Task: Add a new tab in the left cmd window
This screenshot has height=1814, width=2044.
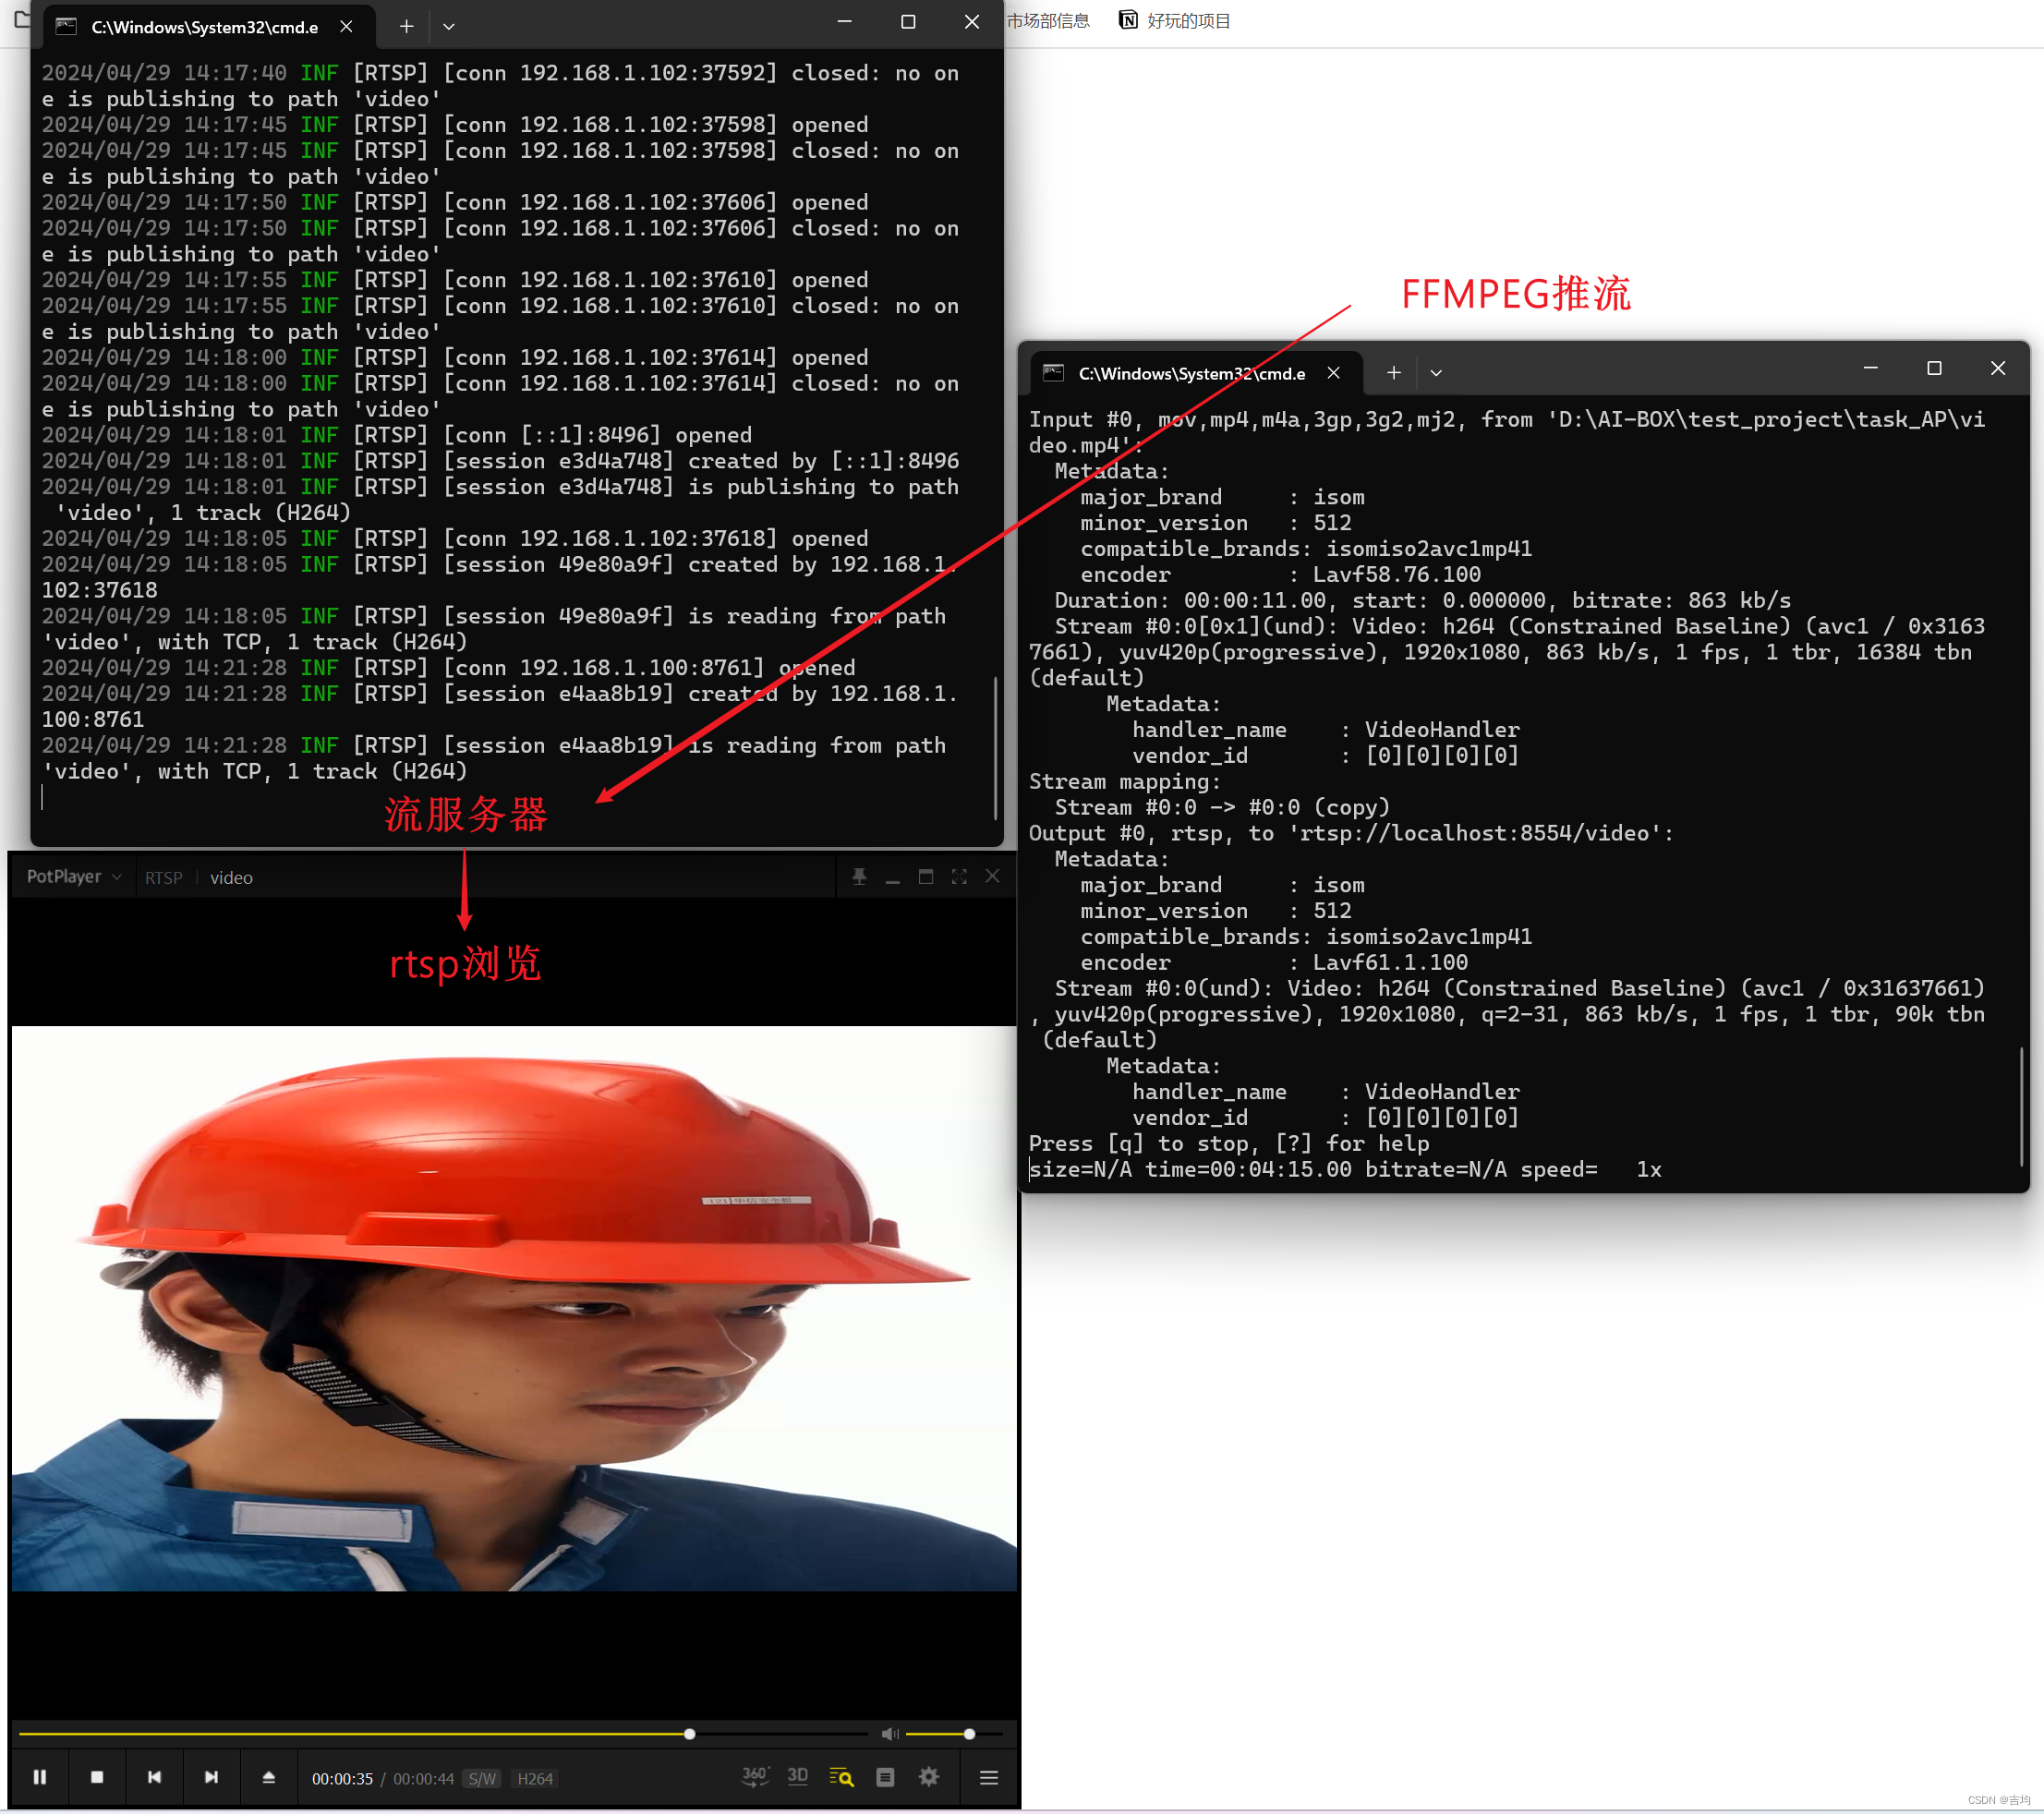Action: (406, 27)
